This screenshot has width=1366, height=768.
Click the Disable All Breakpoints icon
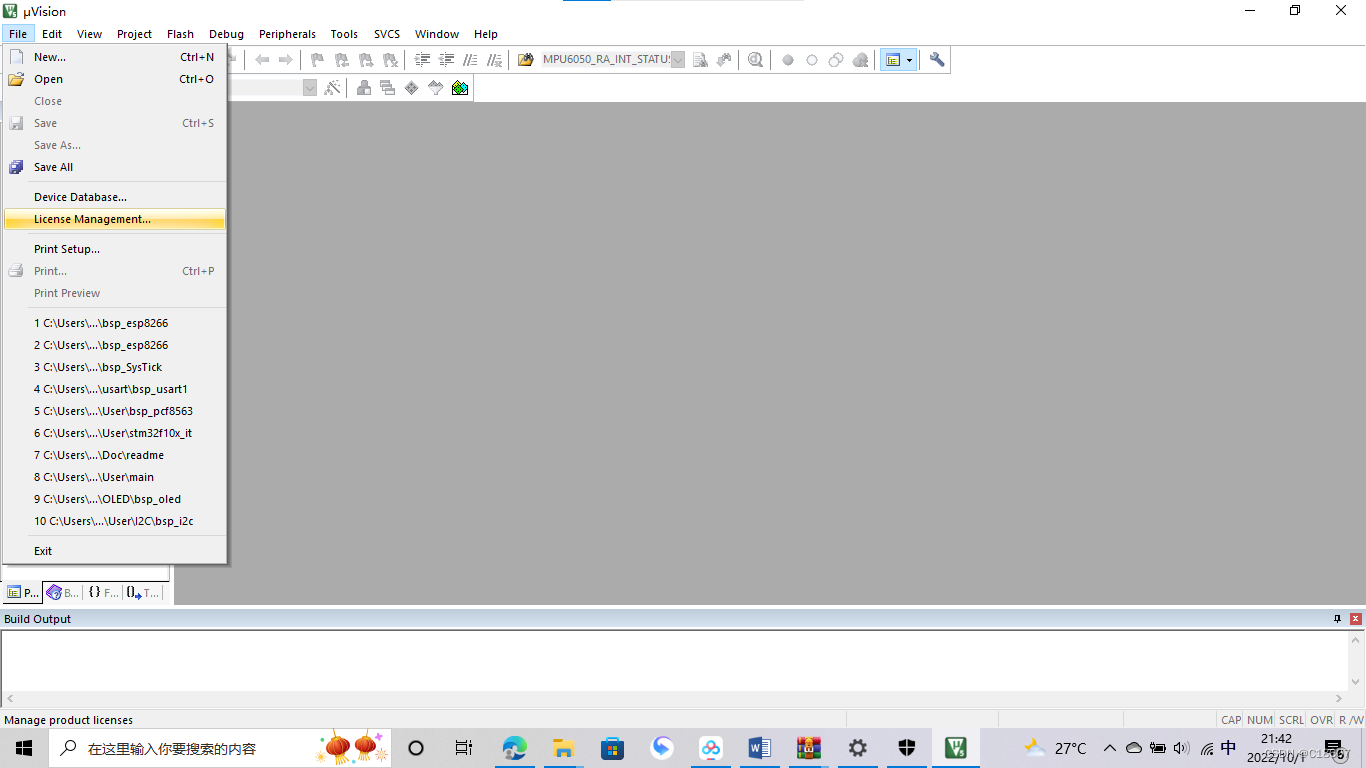[x=836, y=60]
